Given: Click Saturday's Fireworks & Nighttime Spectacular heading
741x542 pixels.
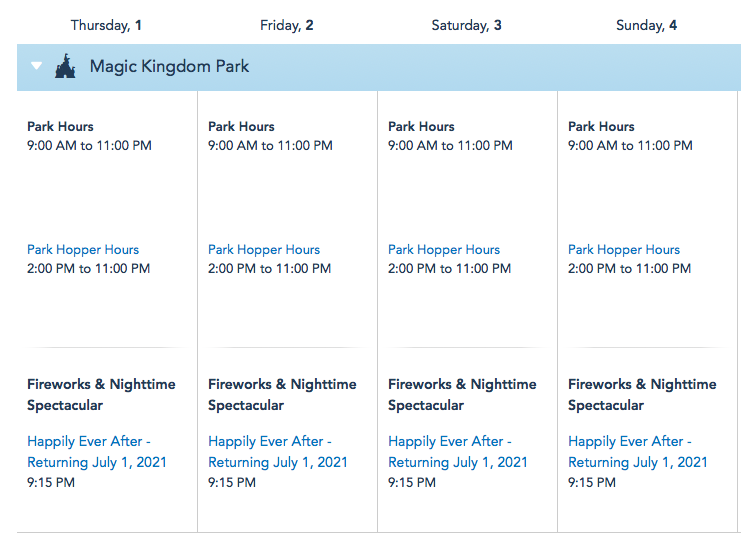Looking at the screenshot, I should (x=462, y=395).
